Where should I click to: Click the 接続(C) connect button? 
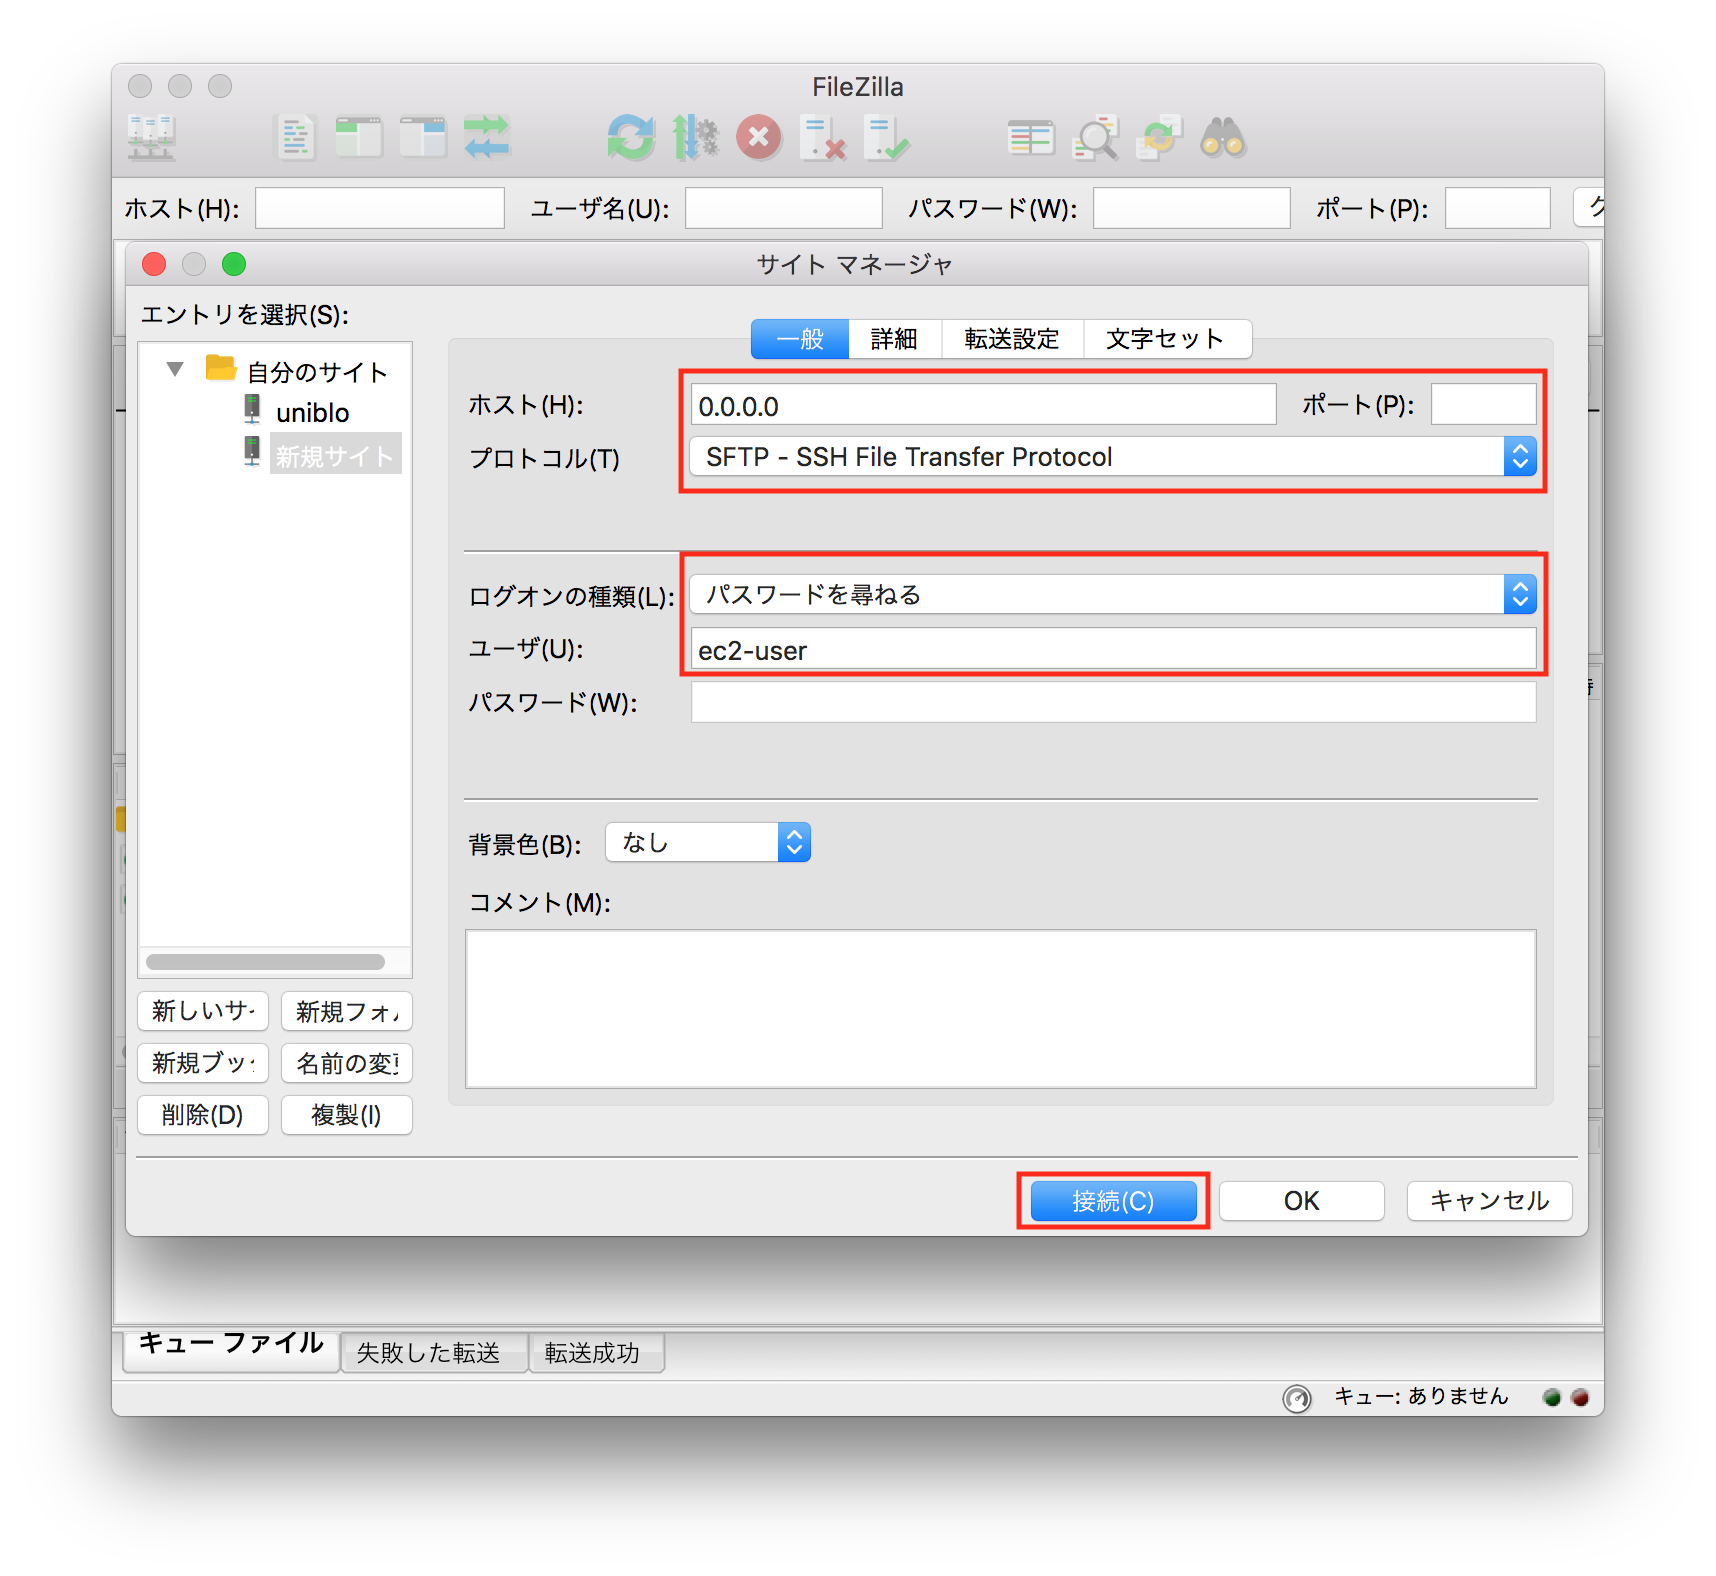[1113, 1201]
